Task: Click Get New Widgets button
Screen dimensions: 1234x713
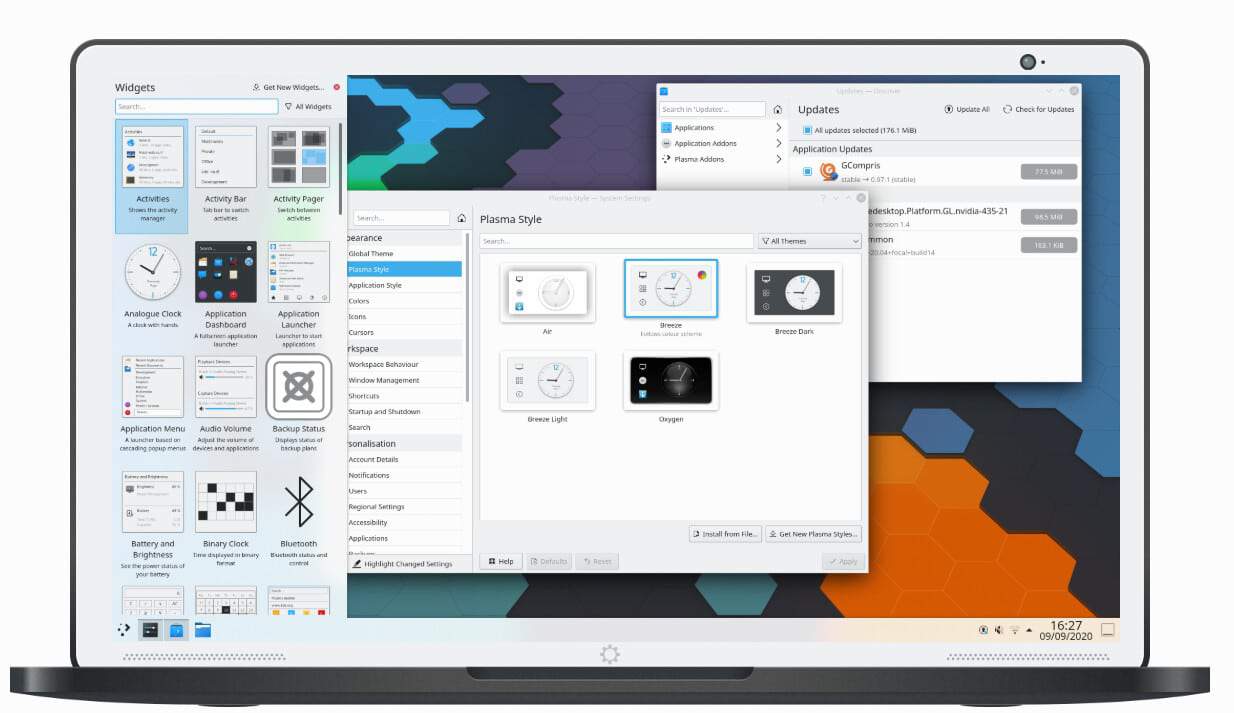Action: (x=288, y=87)
